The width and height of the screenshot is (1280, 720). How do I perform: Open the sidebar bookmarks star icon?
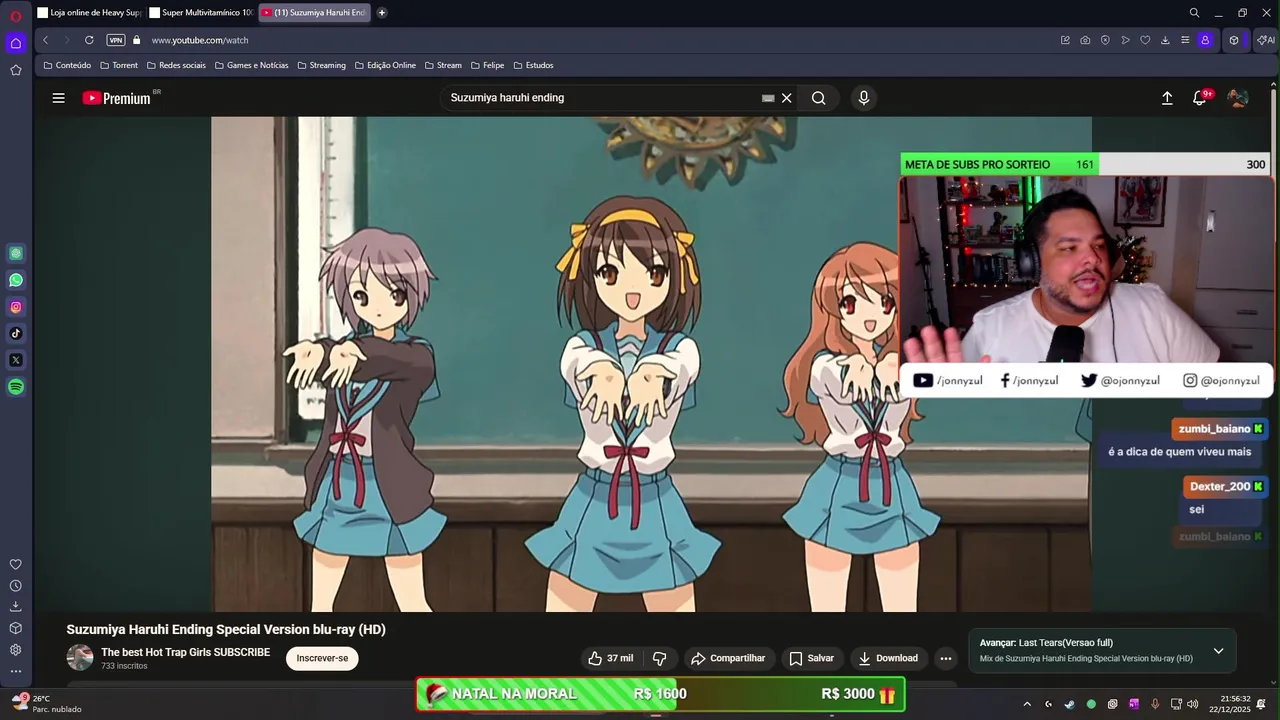(x=16, y=70)
